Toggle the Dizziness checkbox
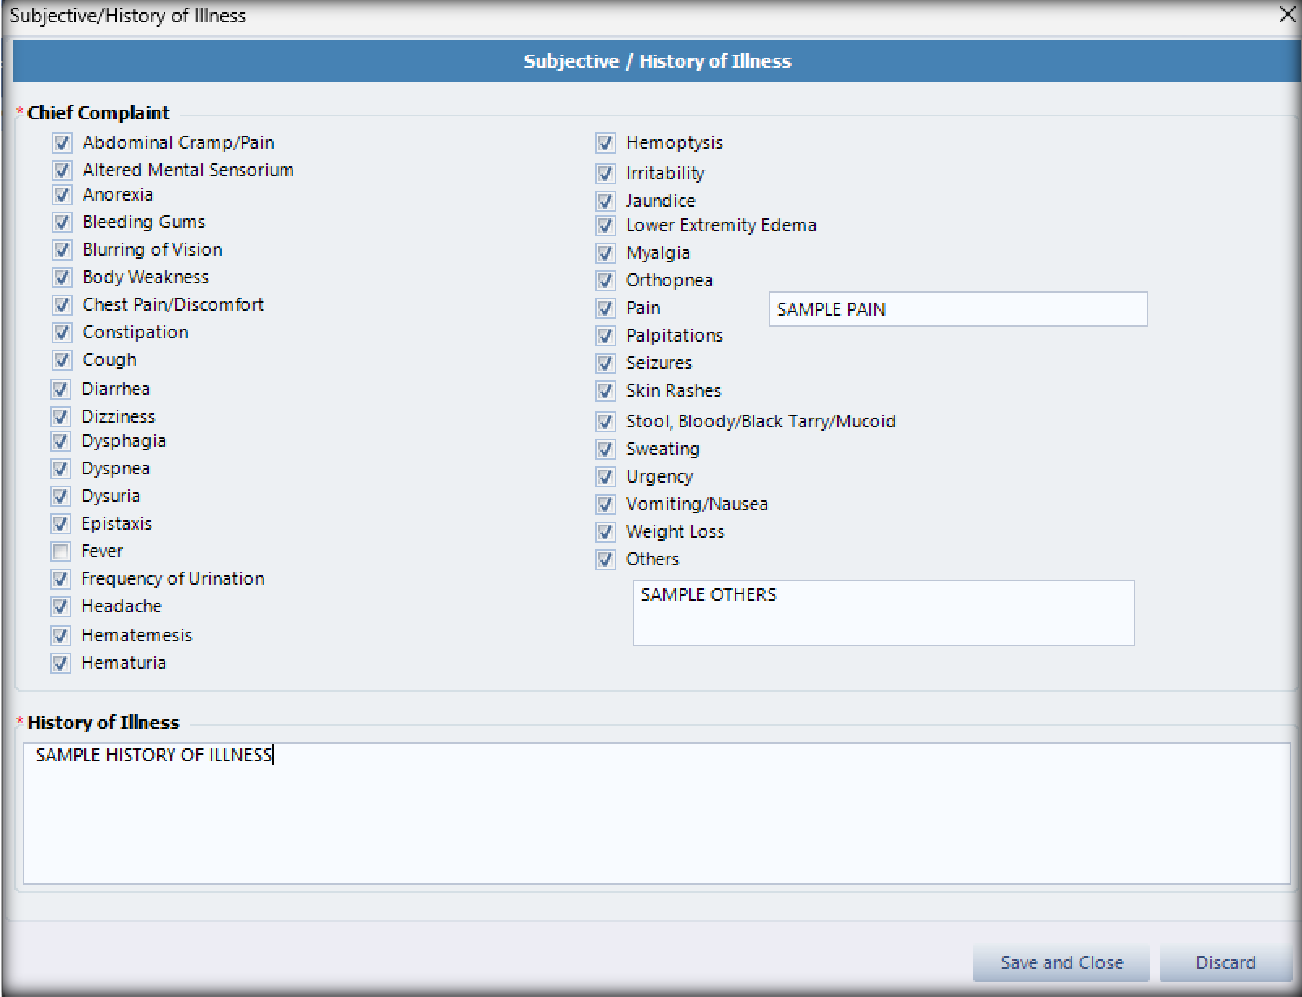The width and height of the screenshot is (1302, 997). pyautogui.click(x=61, y=417)
